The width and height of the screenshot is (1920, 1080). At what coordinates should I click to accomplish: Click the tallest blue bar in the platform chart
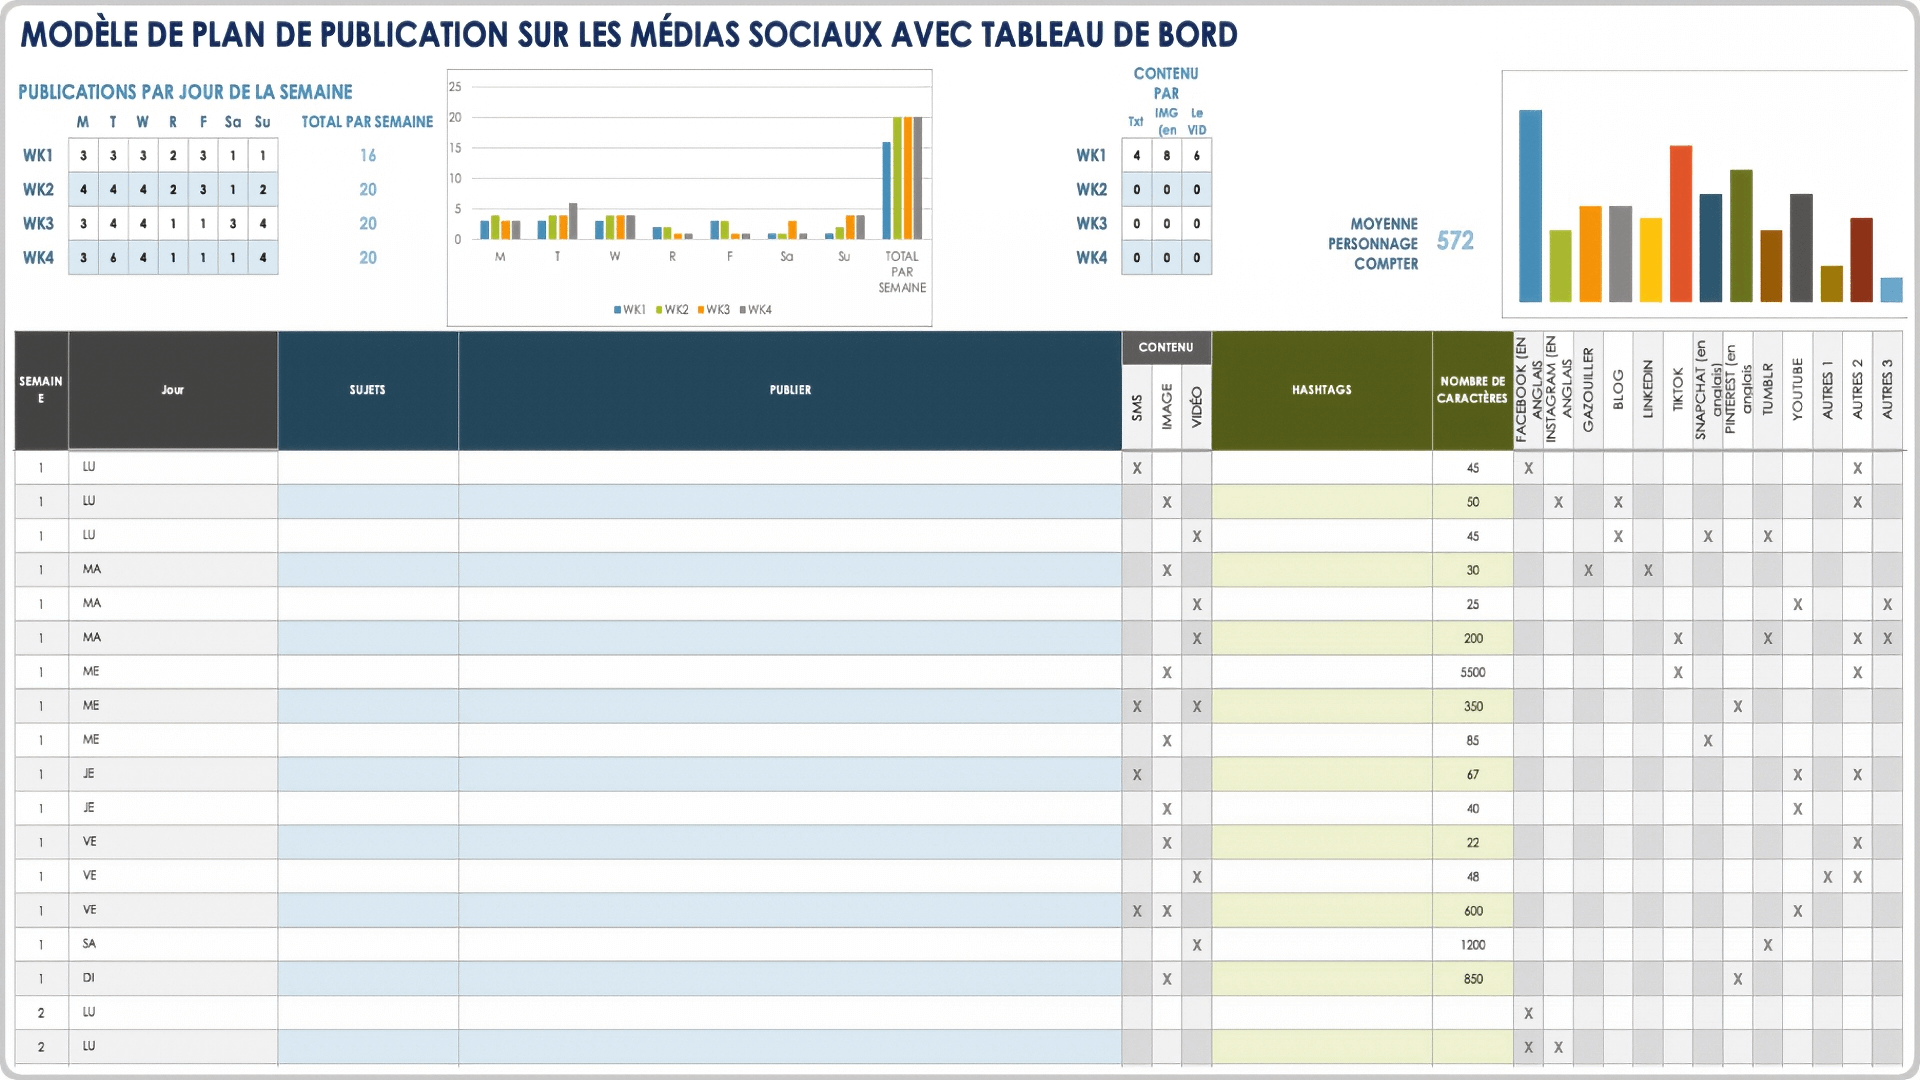tap(1530, 206)
